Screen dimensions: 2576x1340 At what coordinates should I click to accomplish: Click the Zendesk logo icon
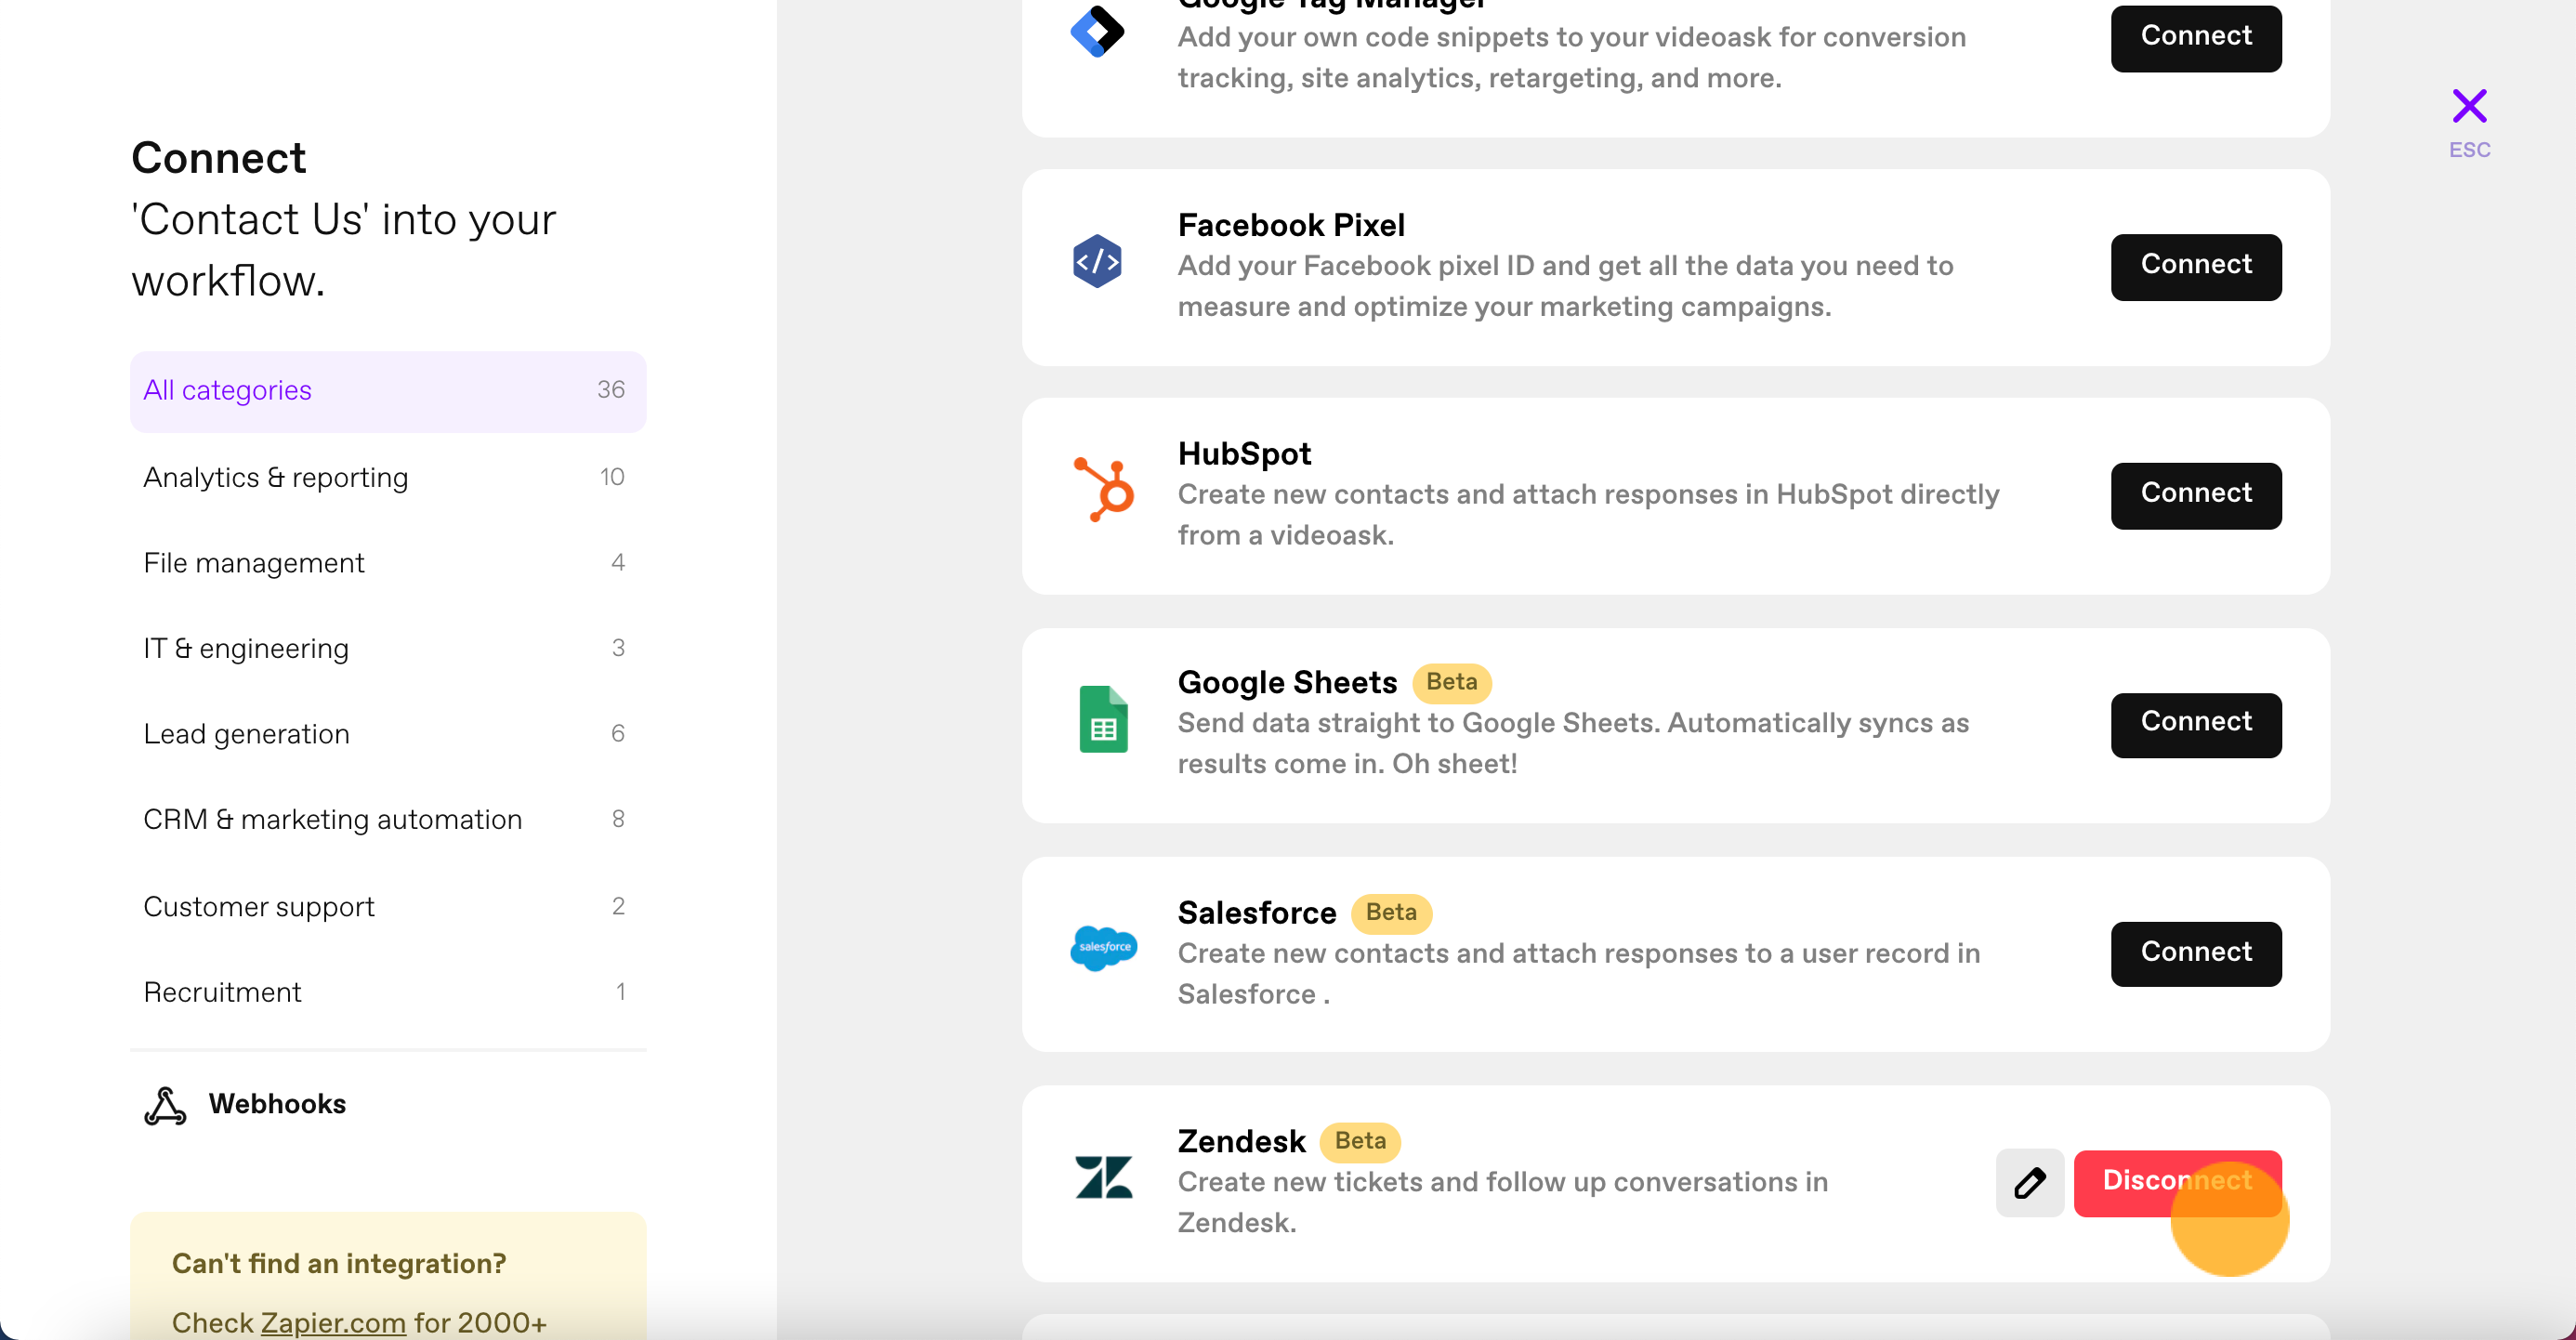click(1103, 1177)
